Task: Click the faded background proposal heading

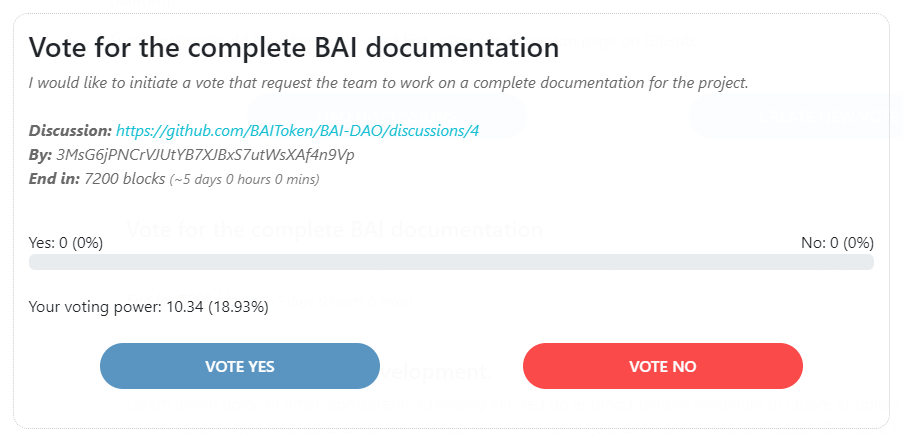Action: point(335,230)
